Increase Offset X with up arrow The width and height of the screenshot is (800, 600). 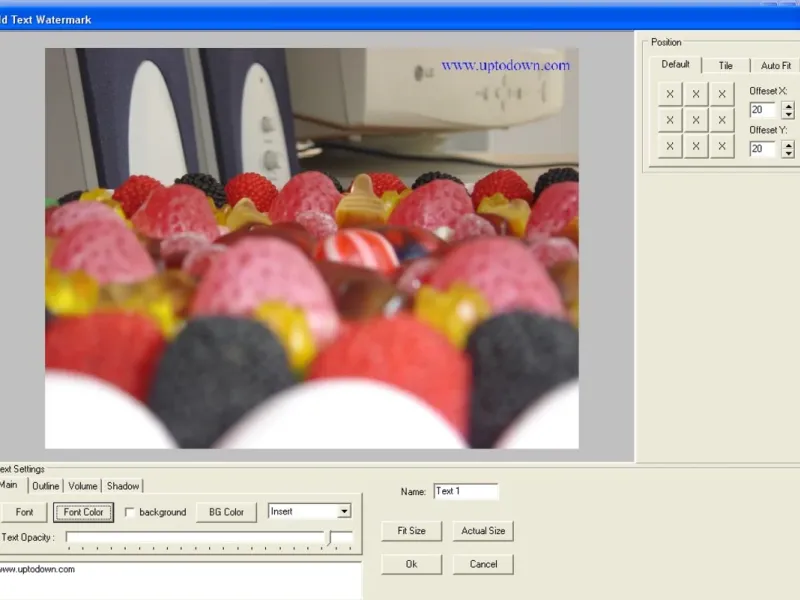pos(789,106)
